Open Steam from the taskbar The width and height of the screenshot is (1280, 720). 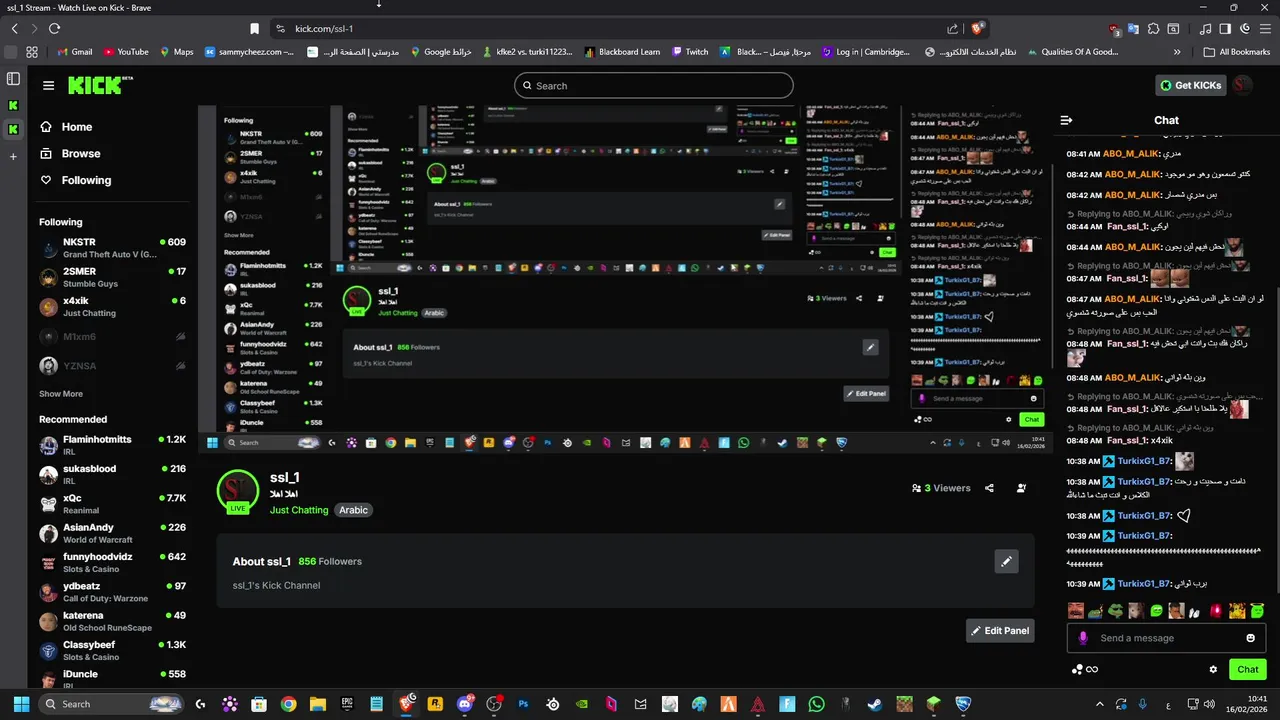[875, 704]
